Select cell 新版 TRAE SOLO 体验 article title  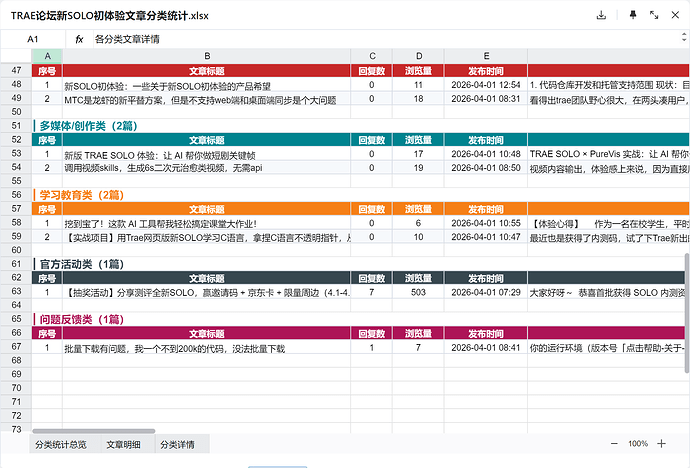click(207, 154)
